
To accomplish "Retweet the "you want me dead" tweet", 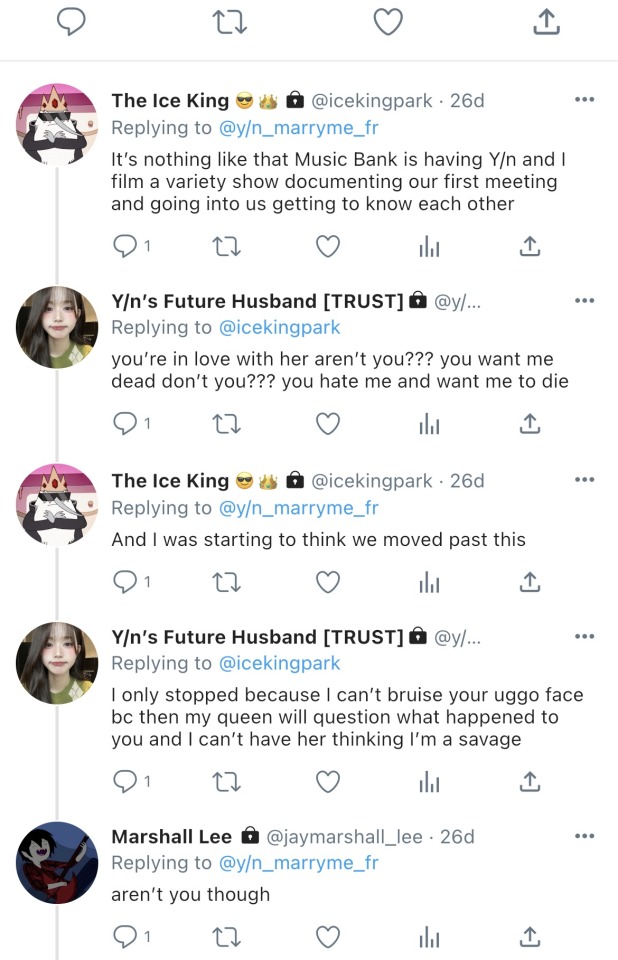I will pos(229,424).
